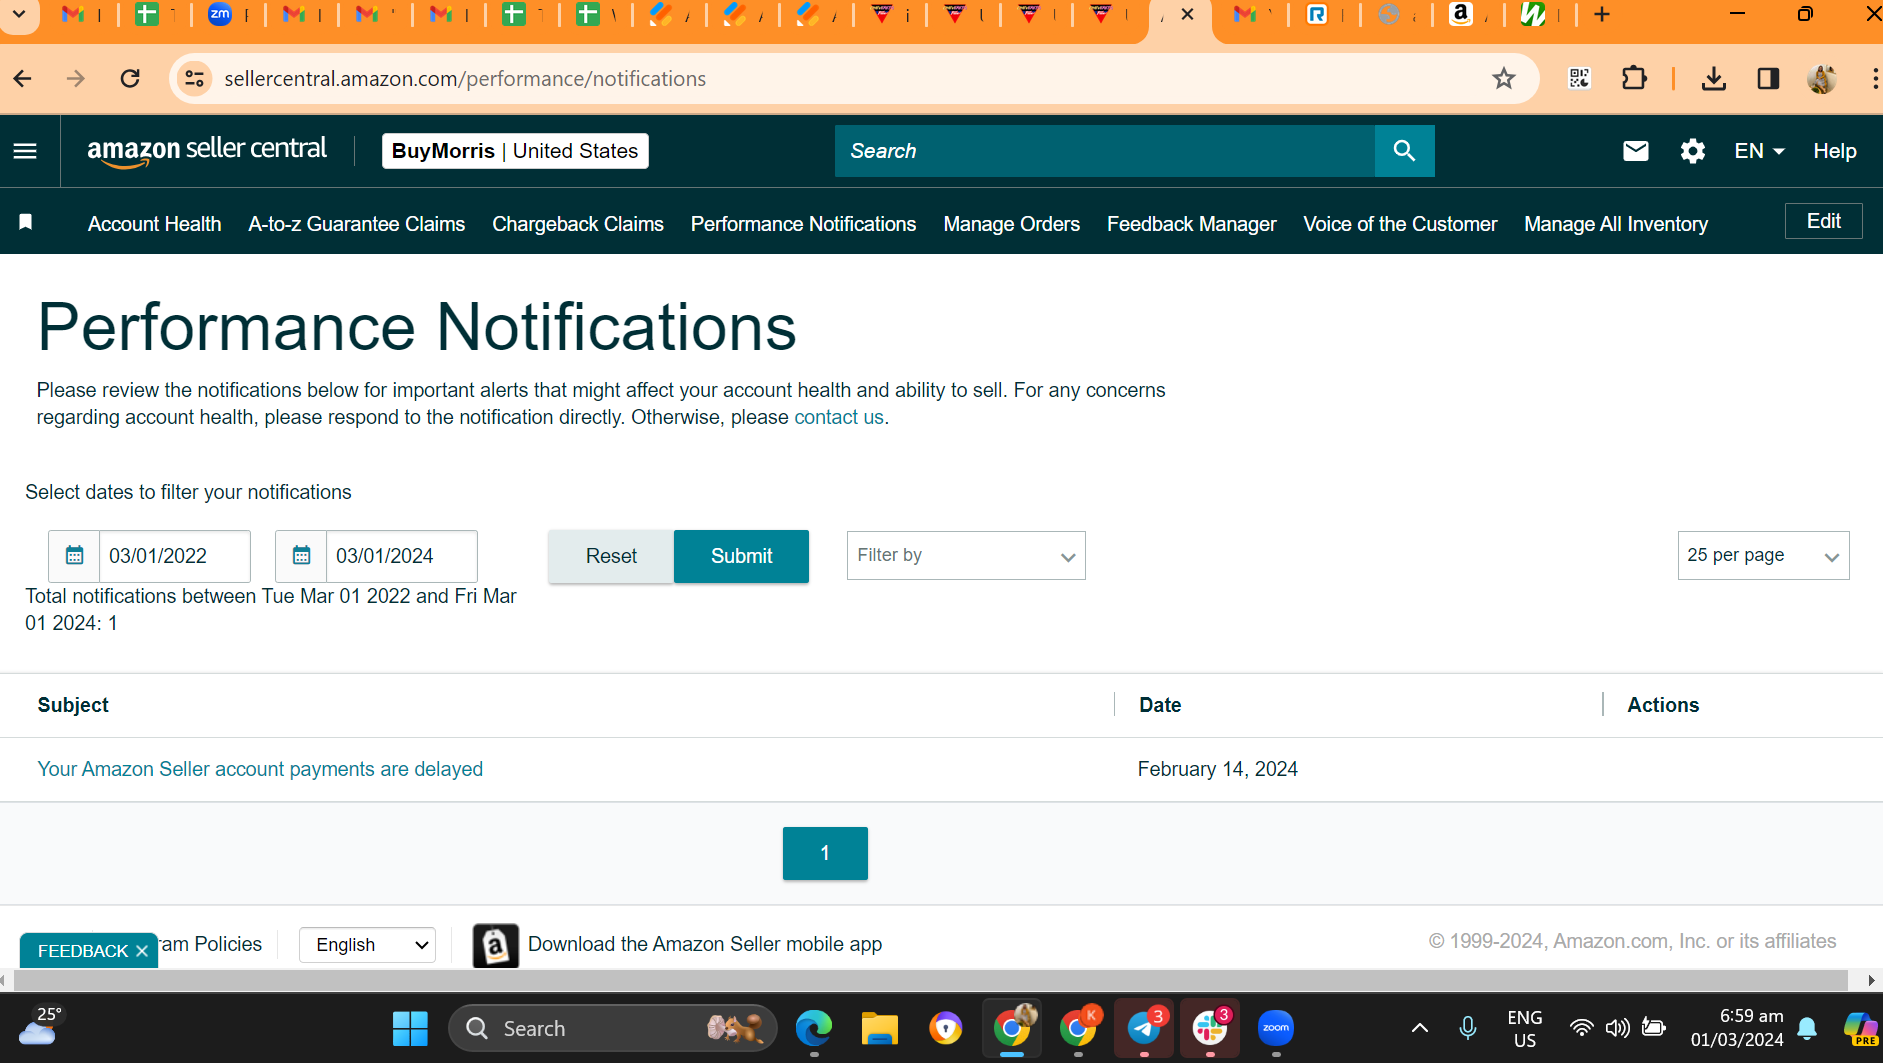Image resolution: width=1883 pixels, height=1063 pixels.
Task: Click Download the Amazon Seller mobile app link
Action: pos(705,944)
